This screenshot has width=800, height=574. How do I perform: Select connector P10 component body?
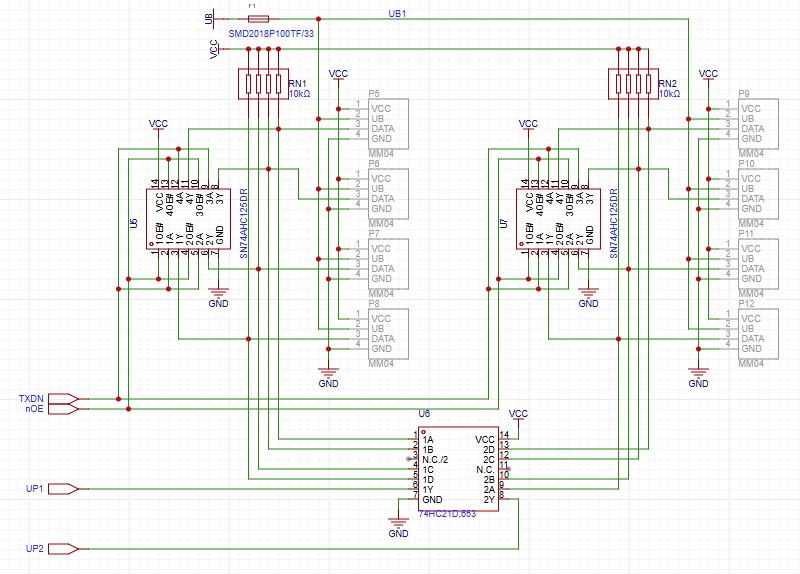[758, 194]
